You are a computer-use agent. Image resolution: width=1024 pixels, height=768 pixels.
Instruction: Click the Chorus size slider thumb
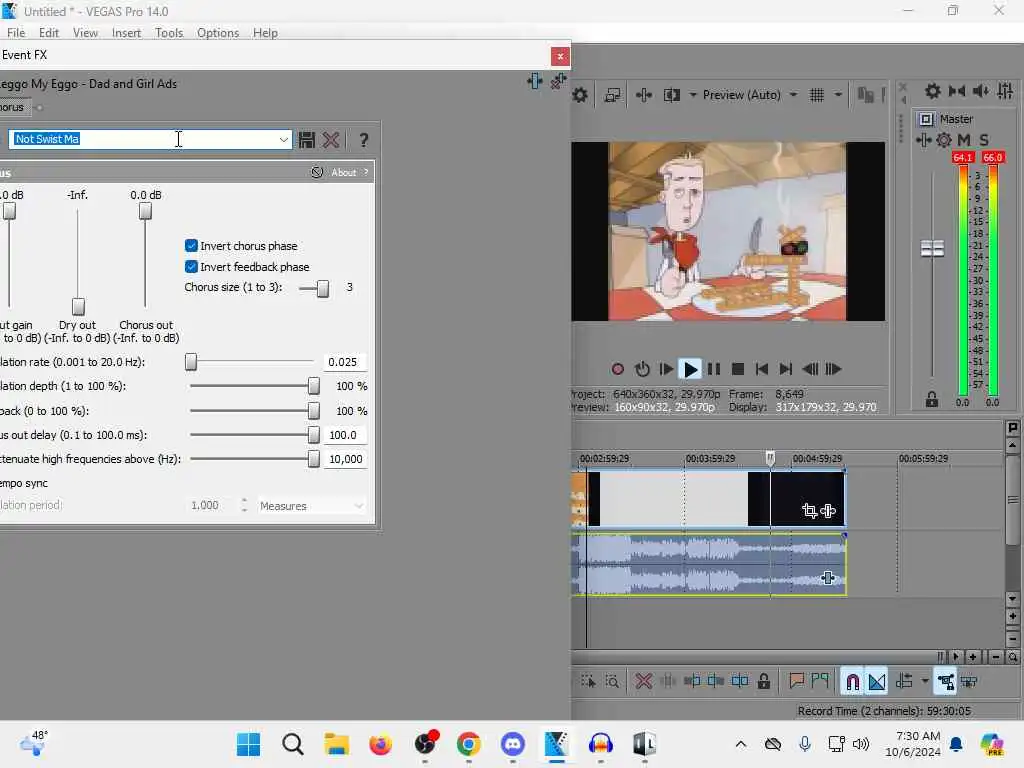pos(323,288)
